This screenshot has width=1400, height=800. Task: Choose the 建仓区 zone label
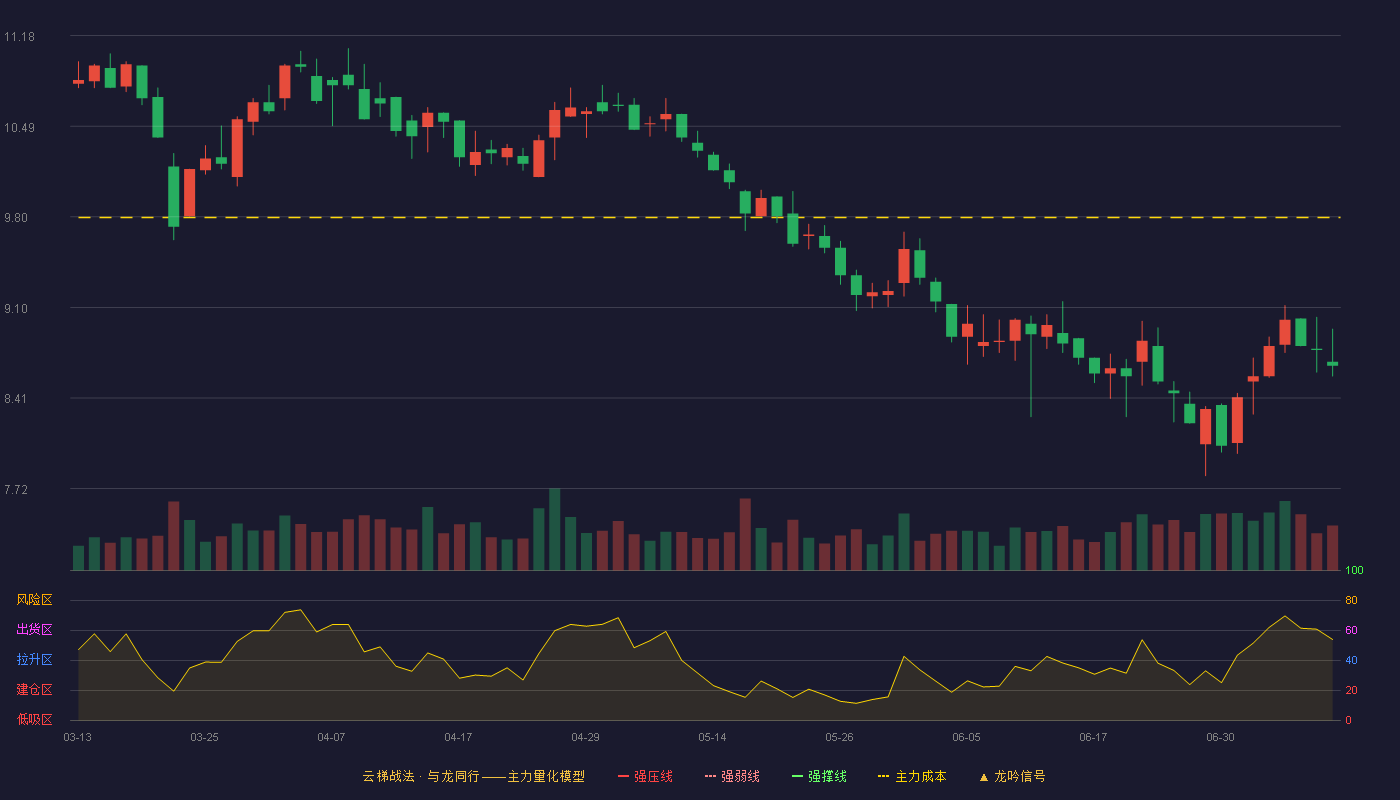point(34,690)
